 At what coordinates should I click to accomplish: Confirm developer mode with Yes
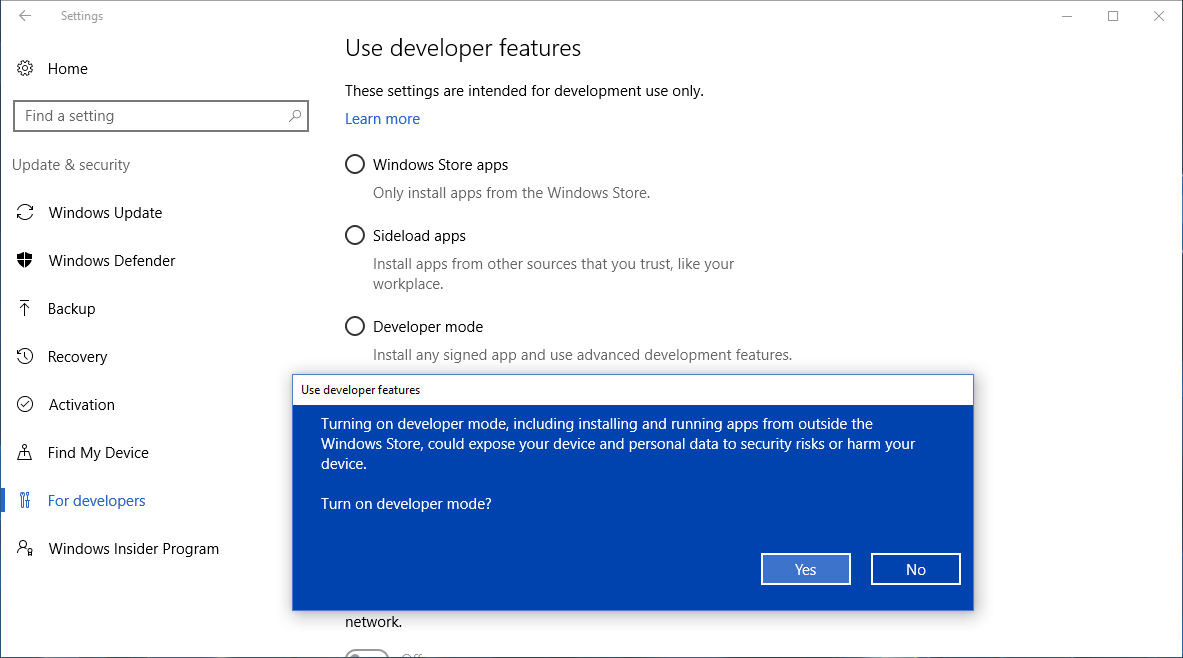point(806,569)
